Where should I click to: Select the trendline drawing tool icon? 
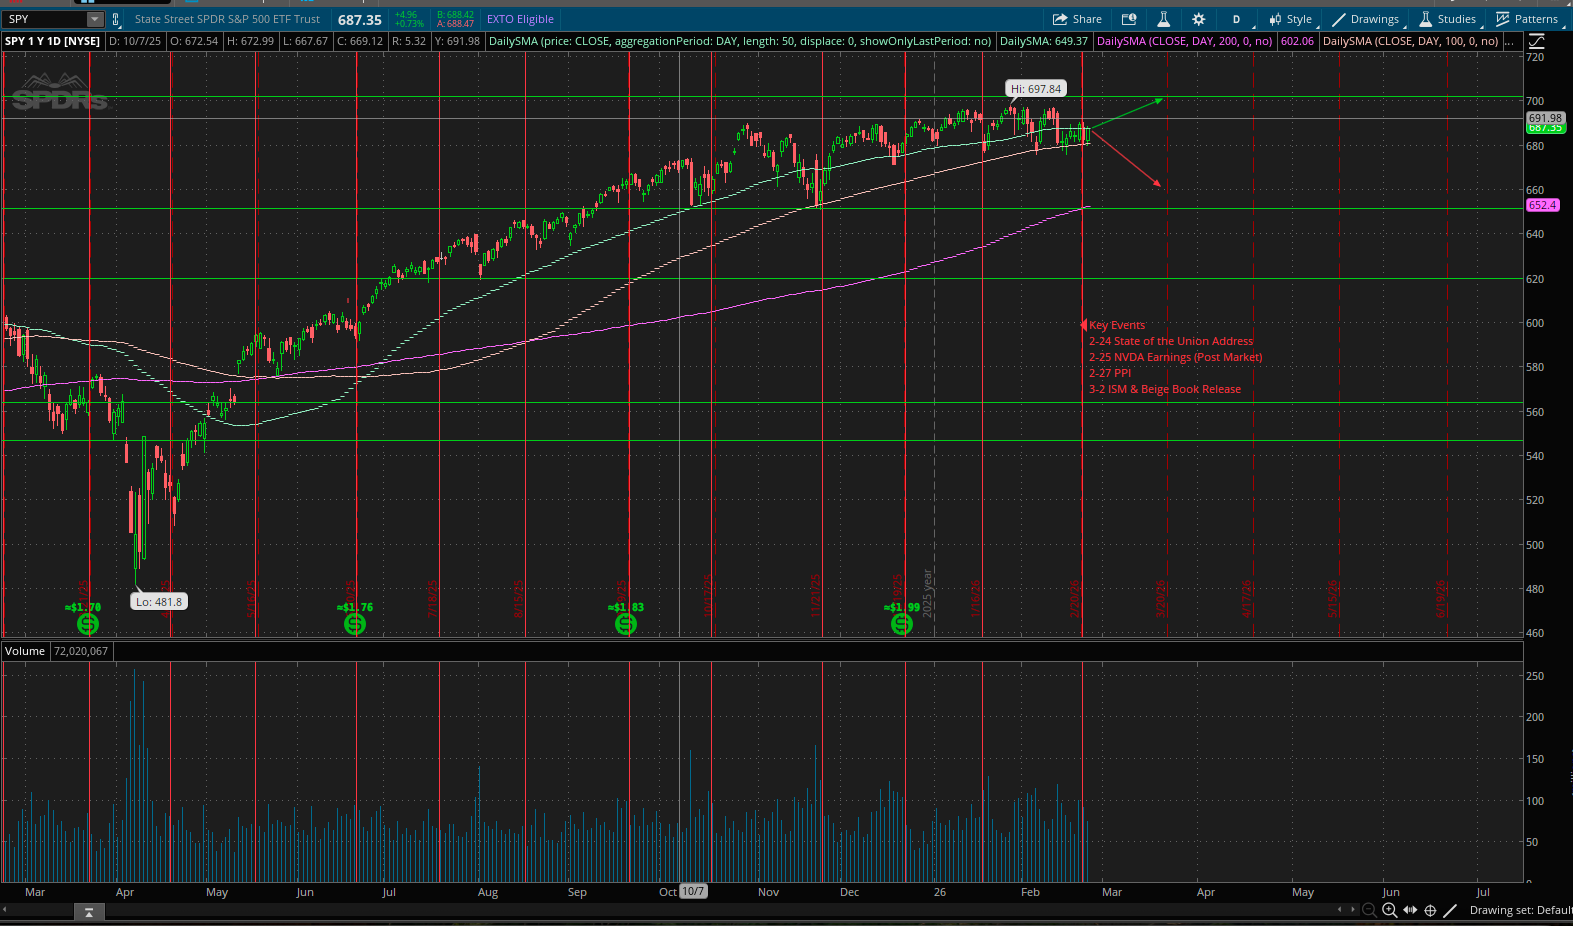point(1450,910)
